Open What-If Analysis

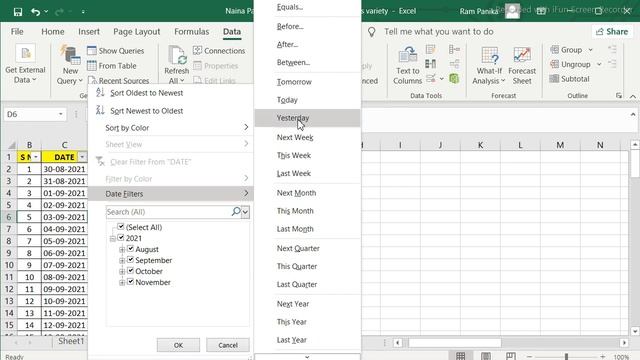(x=489, y=65)
